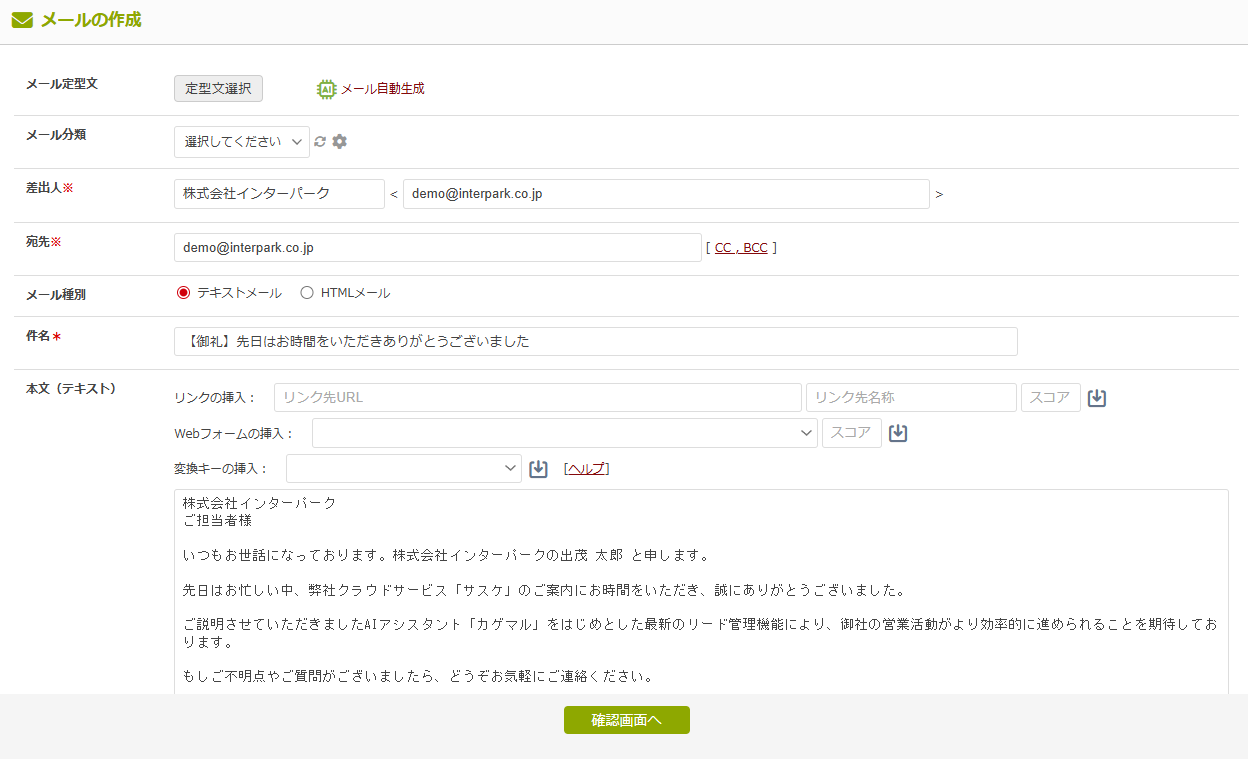The width and height of the screenshot is (1248, 759).
Task: Click the BCC link
Action: tap(755, 248)
